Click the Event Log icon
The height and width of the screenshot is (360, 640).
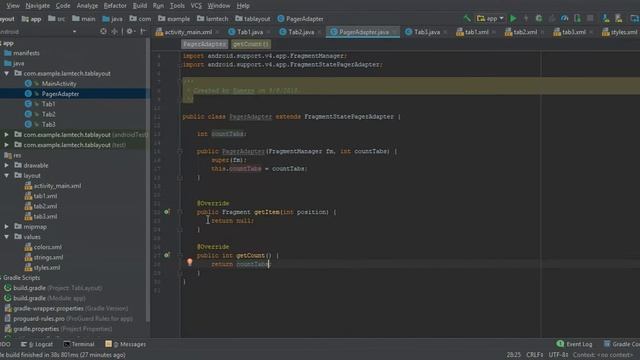[x=560, y=344]
